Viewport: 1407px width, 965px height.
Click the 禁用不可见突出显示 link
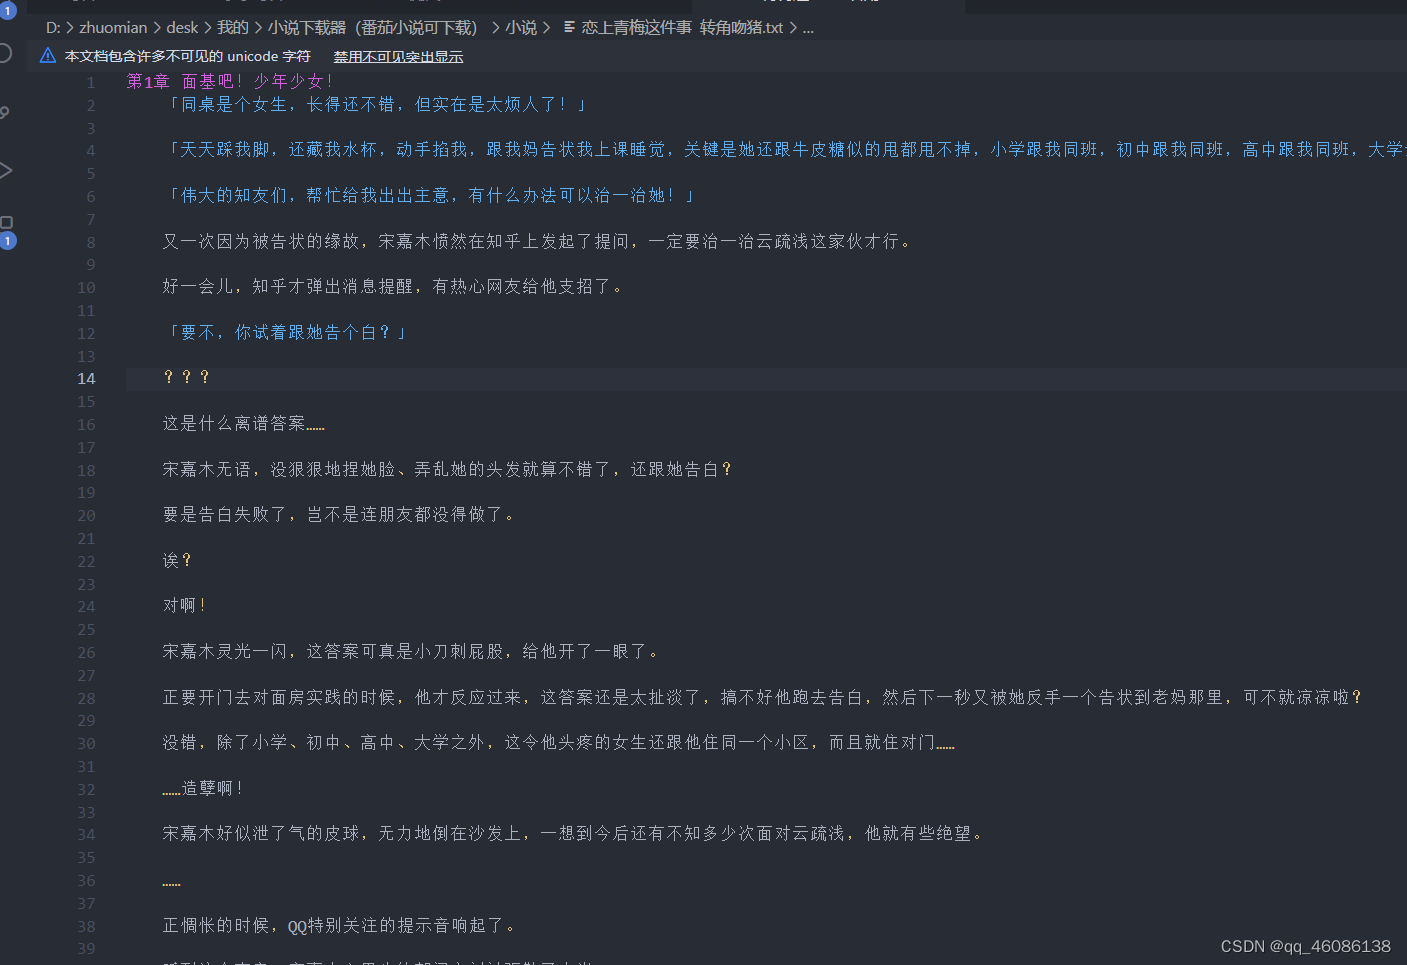[x=398, y=57]
